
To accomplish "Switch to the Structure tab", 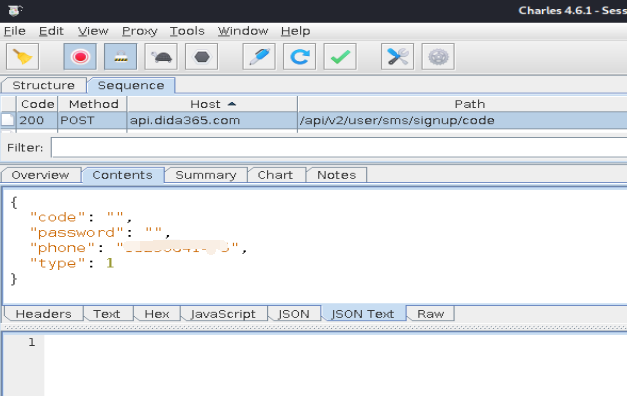I will (x=44, y=86).
